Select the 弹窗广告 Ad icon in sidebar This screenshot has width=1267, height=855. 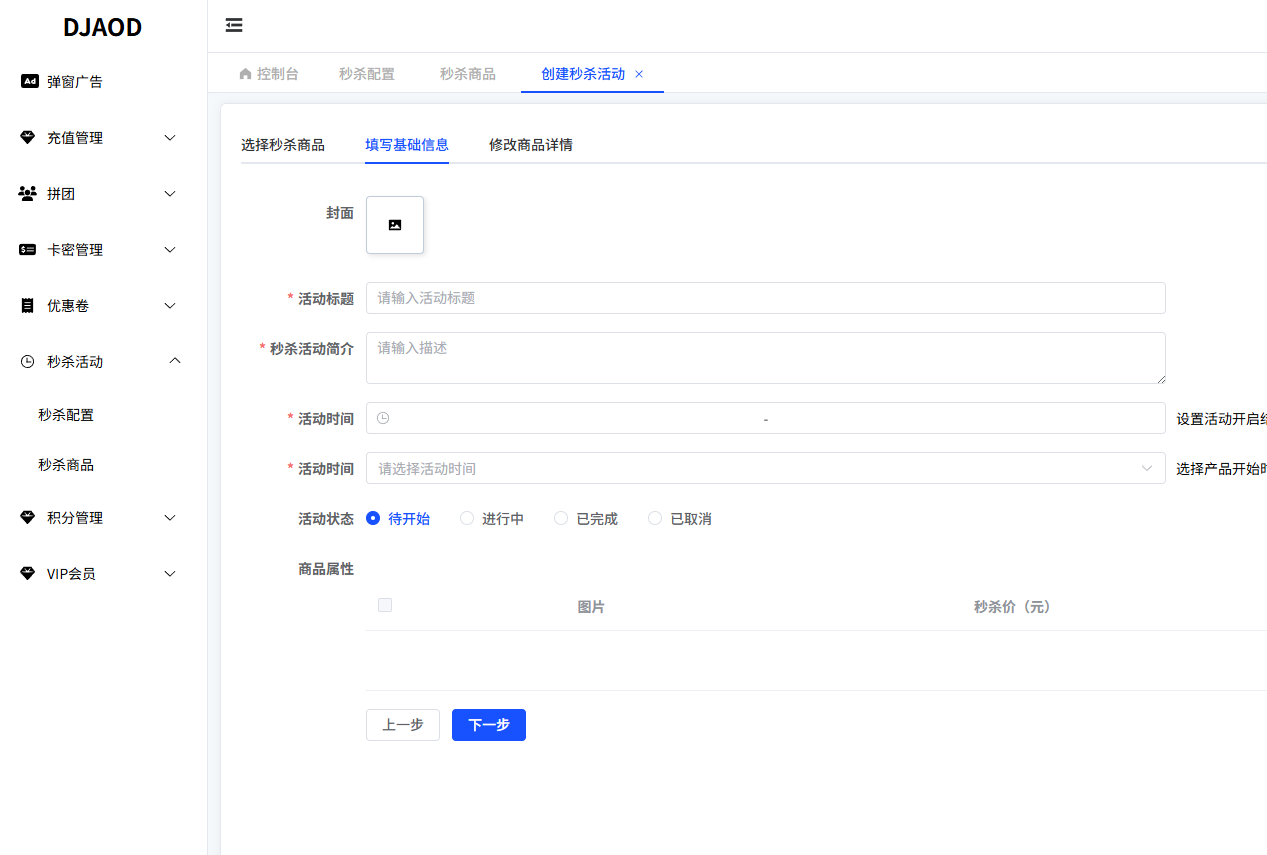pyautogui.click(x=28, y=81)
